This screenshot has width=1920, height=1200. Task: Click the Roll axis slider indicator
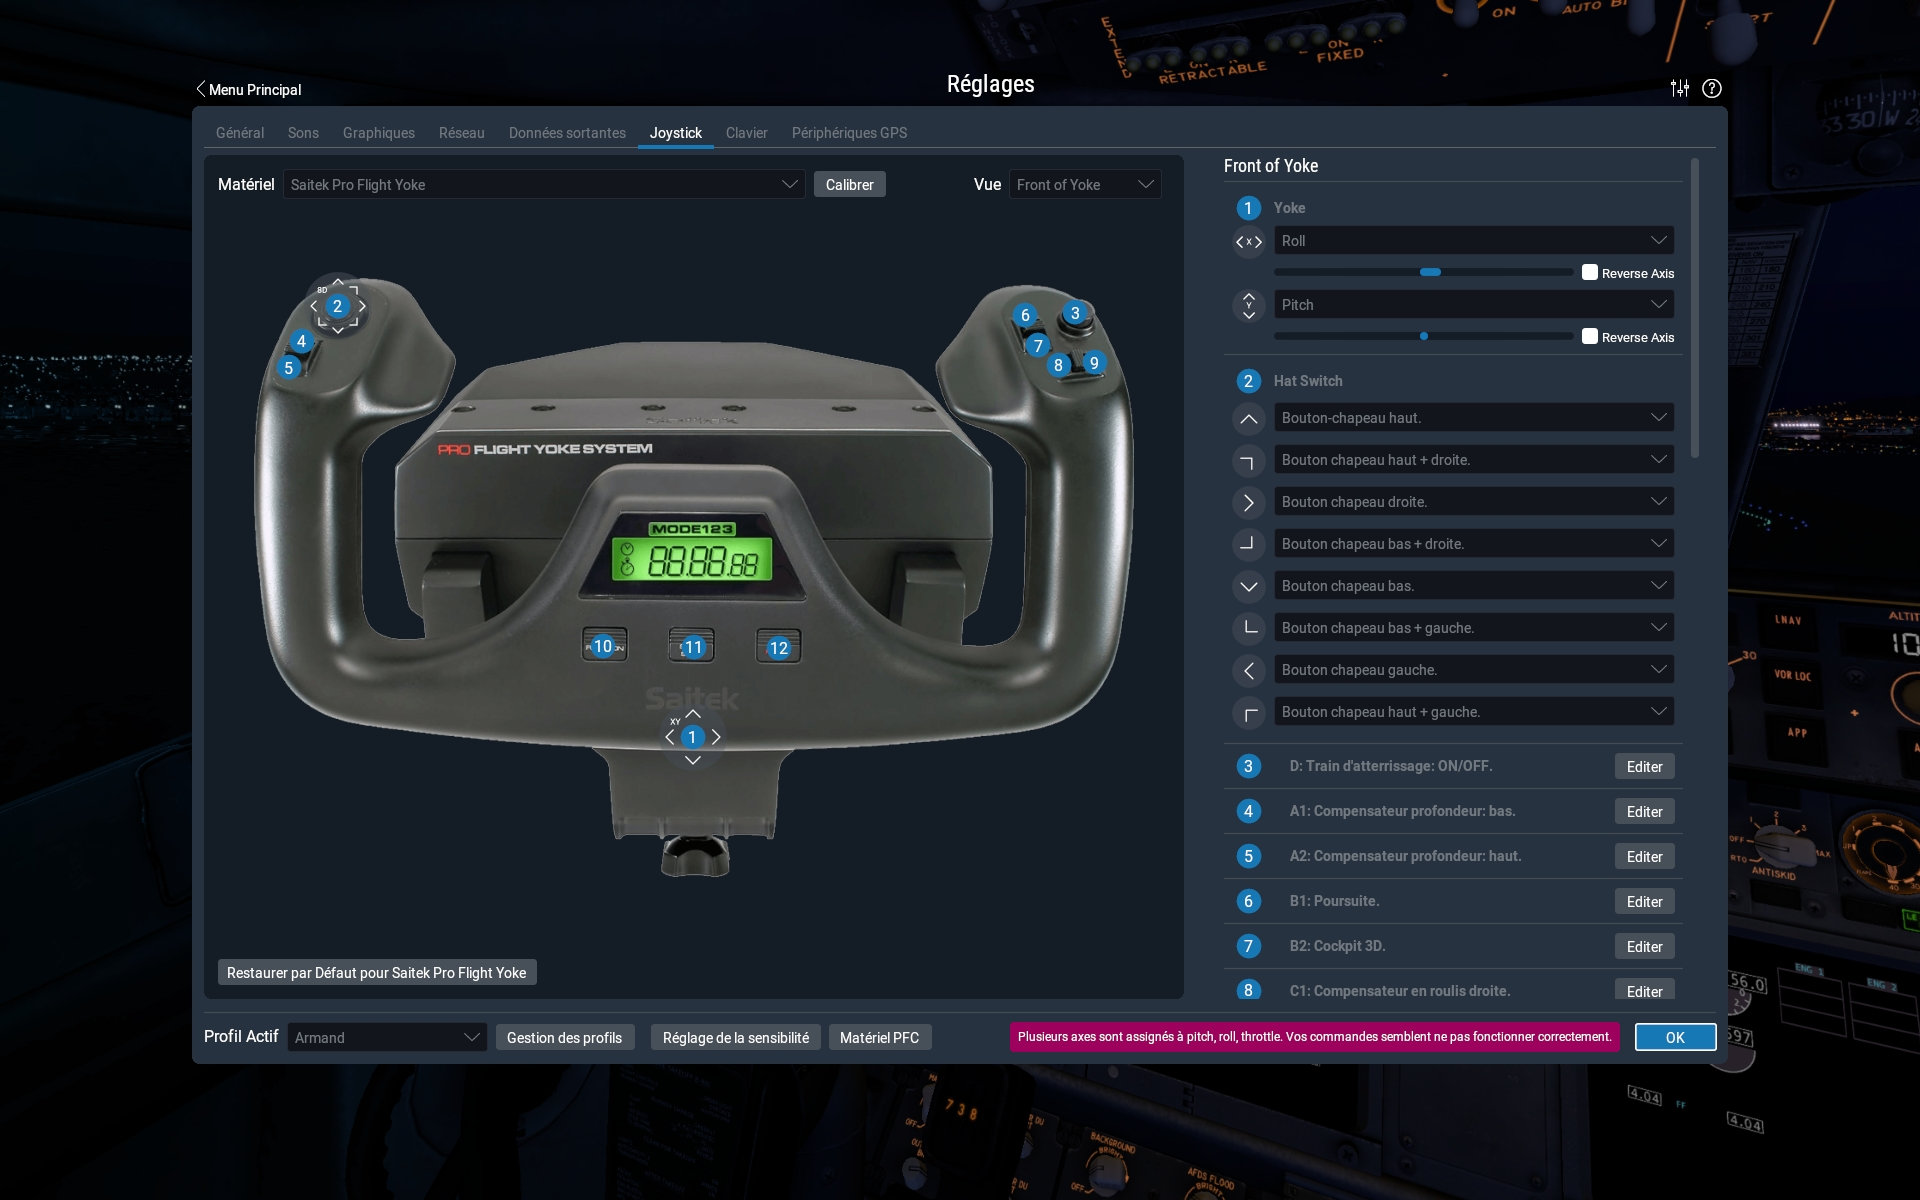[x=1430, y=272]
